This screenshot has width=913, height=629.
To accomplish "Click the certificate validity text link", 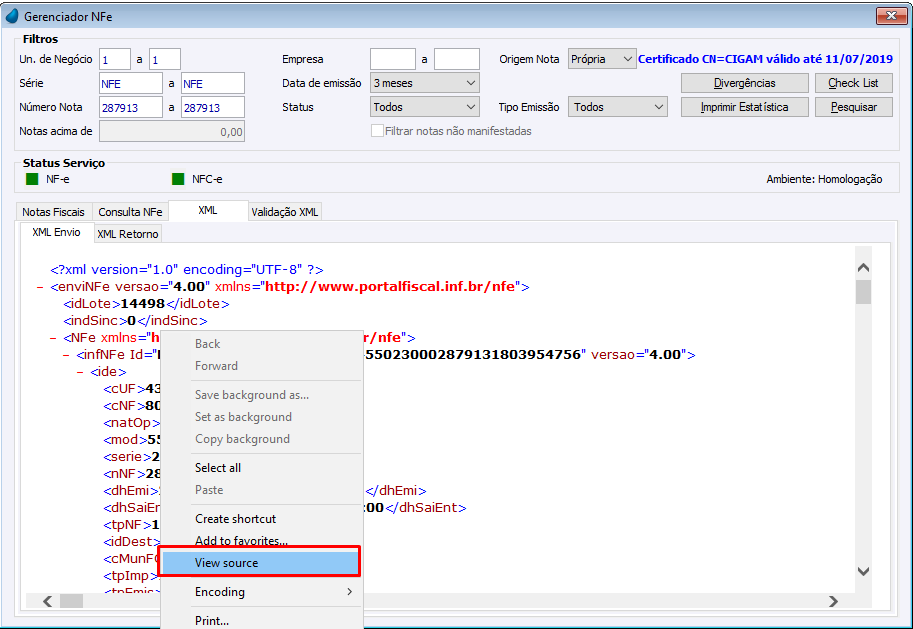I will click(x=765, y=59).
